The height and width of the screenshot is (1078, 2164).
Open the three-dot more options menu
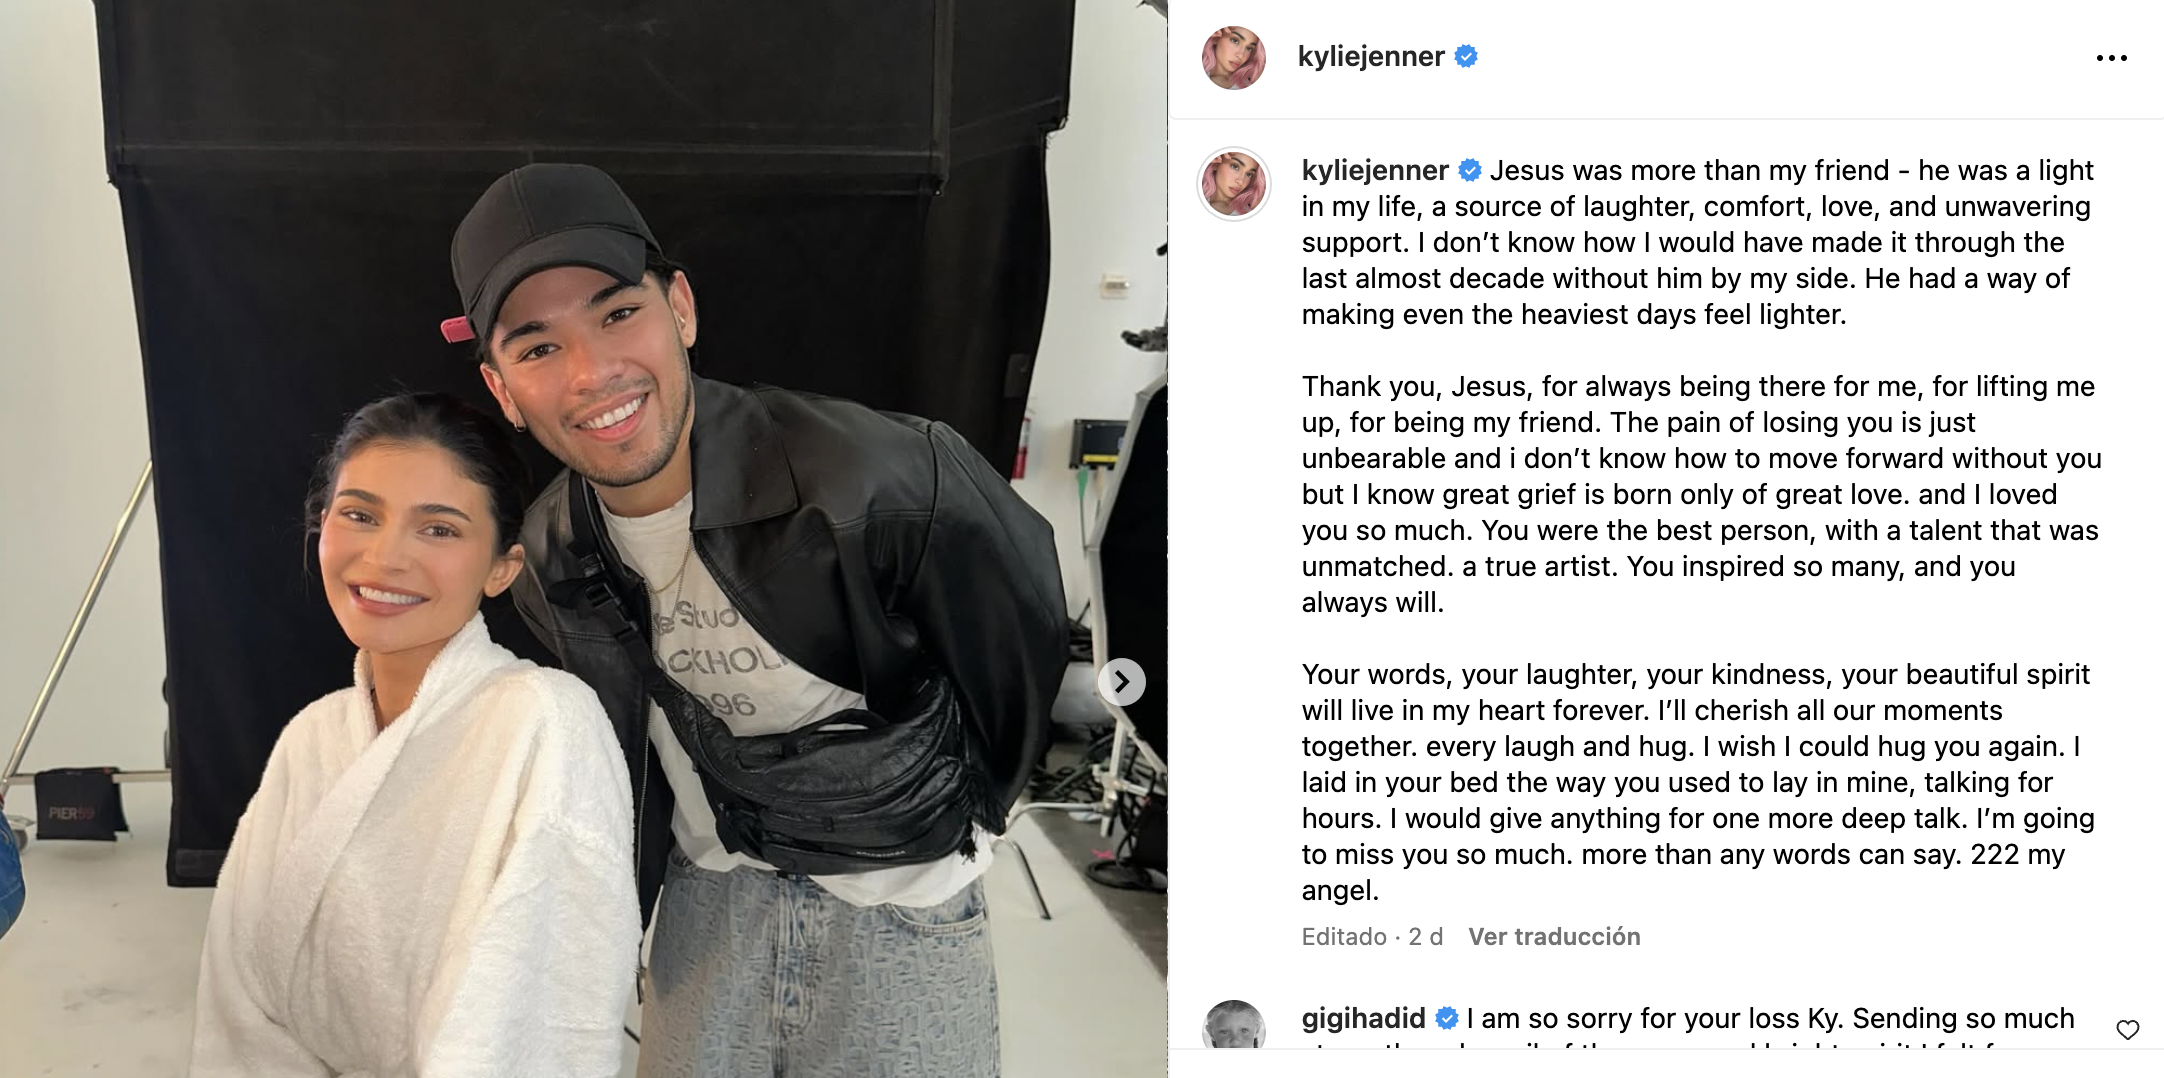[2111, 58]
